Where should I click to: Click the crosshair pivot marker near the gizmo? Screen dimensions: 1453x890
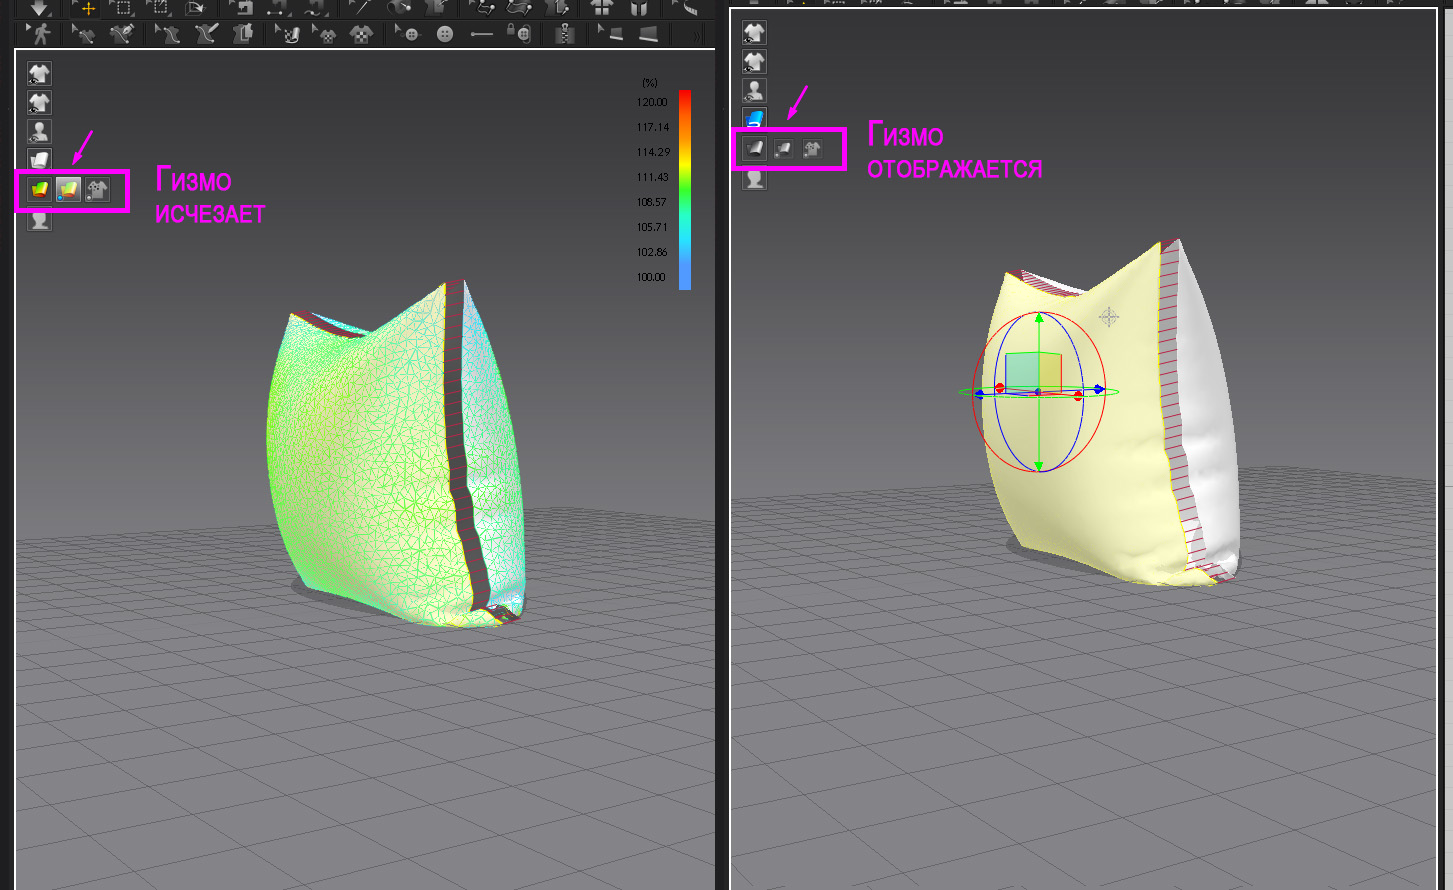tap(1109, 317)
